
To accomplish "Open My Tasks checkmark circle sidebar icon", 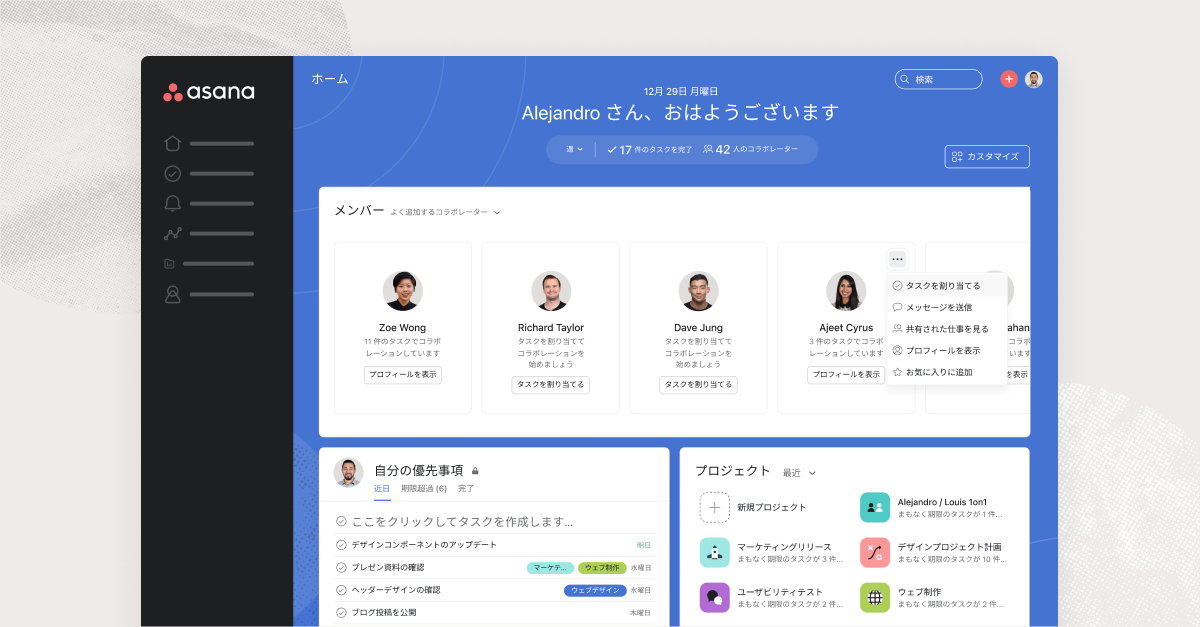I will [173, 173].
